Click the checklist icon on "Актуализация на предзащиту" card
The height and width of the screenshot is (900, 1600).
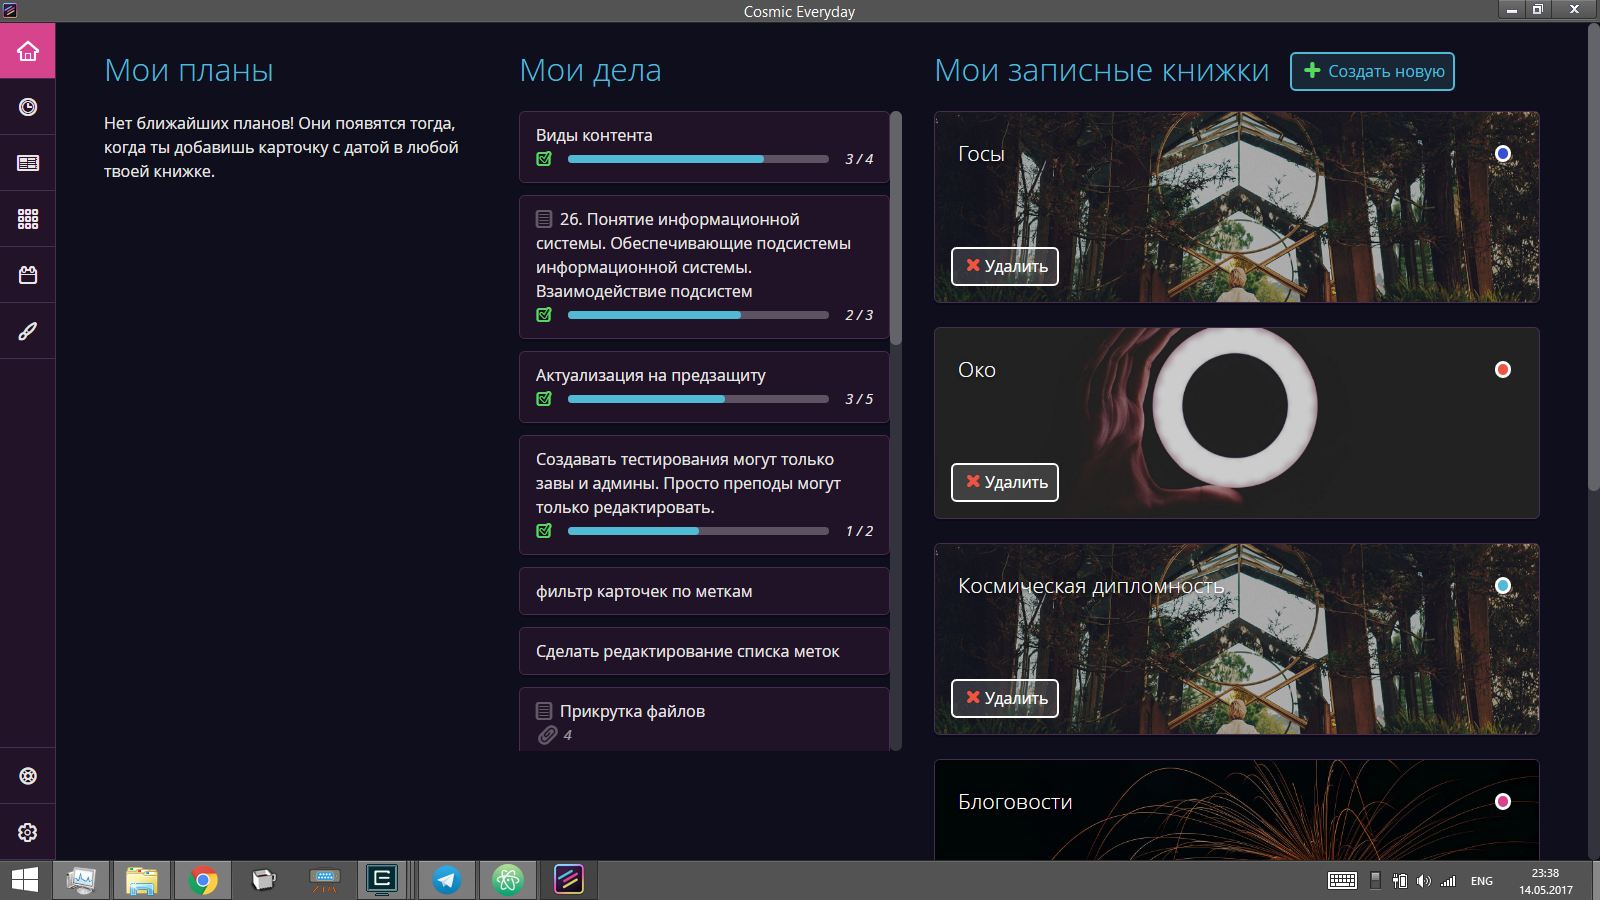point(544,399)
